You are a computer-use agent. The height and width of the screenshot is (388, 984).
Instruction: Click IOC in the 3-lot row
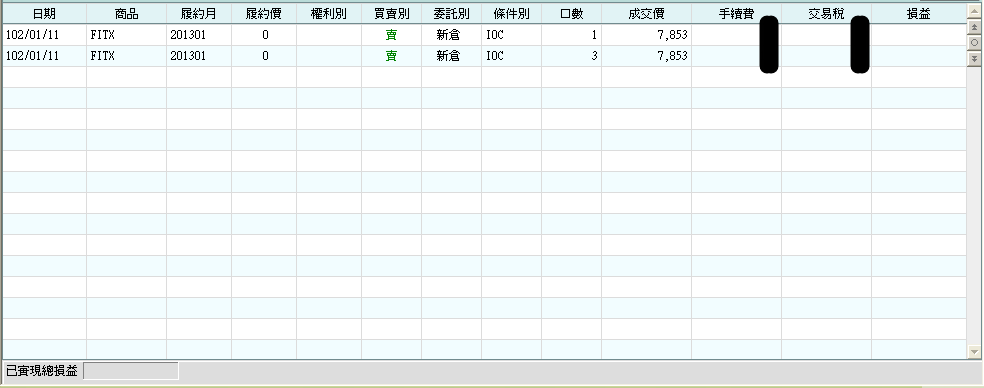pyautogui.click(x=495, y=56)
